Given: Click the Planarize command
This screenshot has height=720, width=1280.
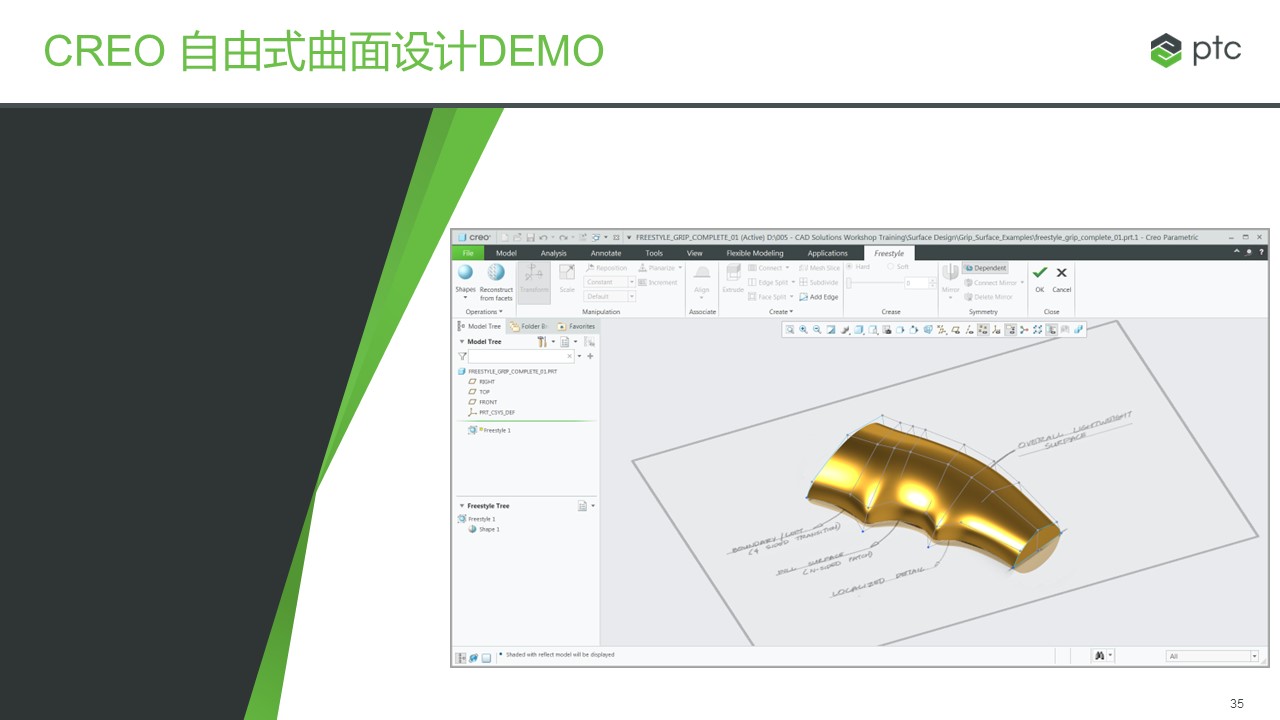Looking at the screenshot, I should pos(660,268).
